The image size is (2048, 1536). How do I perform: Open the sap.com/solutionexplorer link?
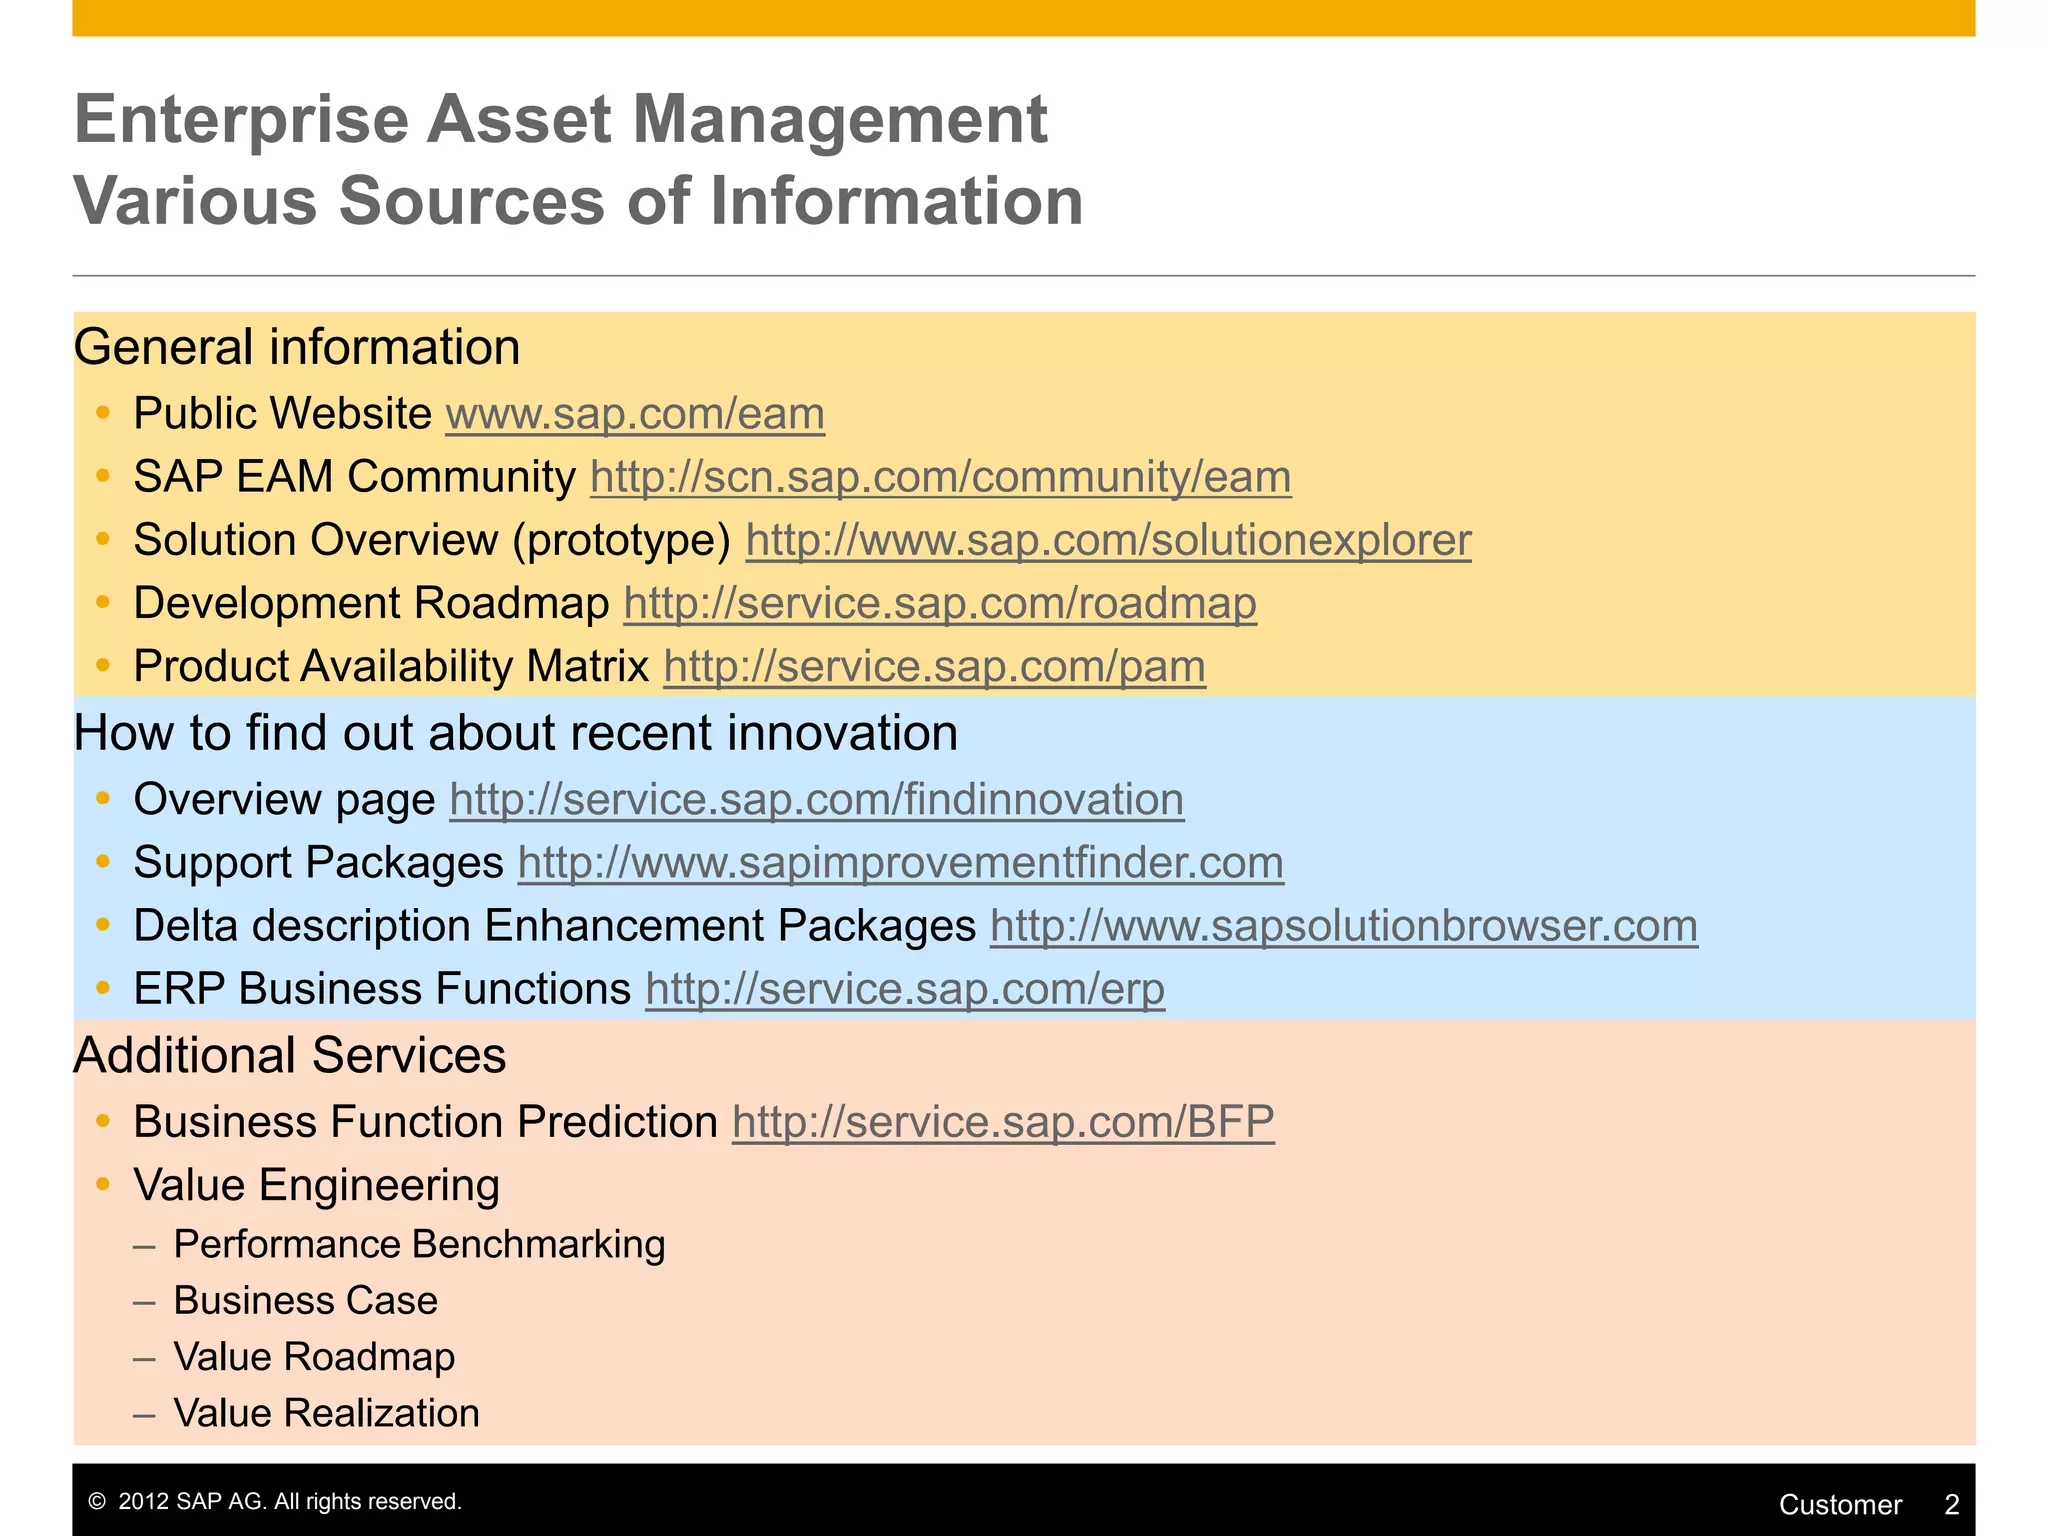1109,541
